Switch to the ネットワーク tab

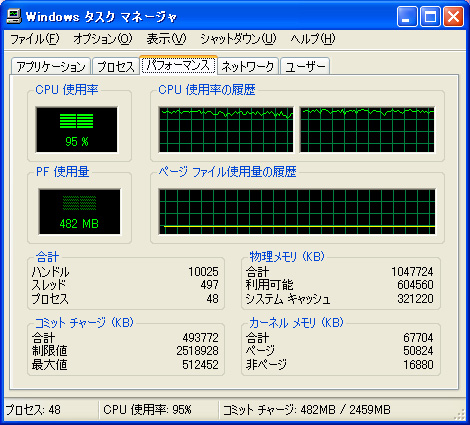(248, 66)
